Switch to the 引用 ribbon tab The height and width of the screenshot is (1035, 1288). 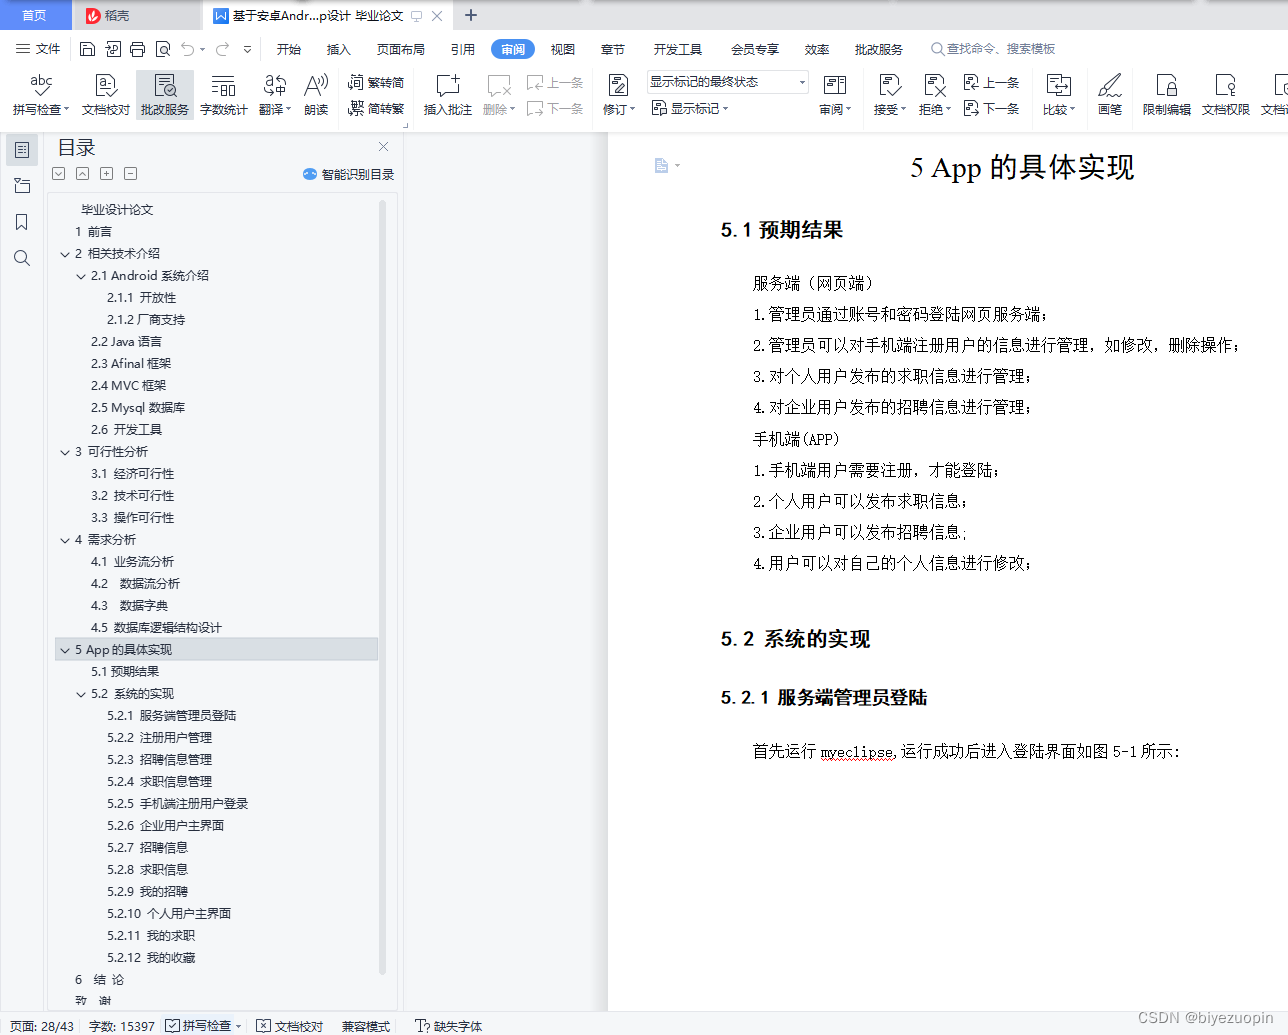click(x=463, y=49)
